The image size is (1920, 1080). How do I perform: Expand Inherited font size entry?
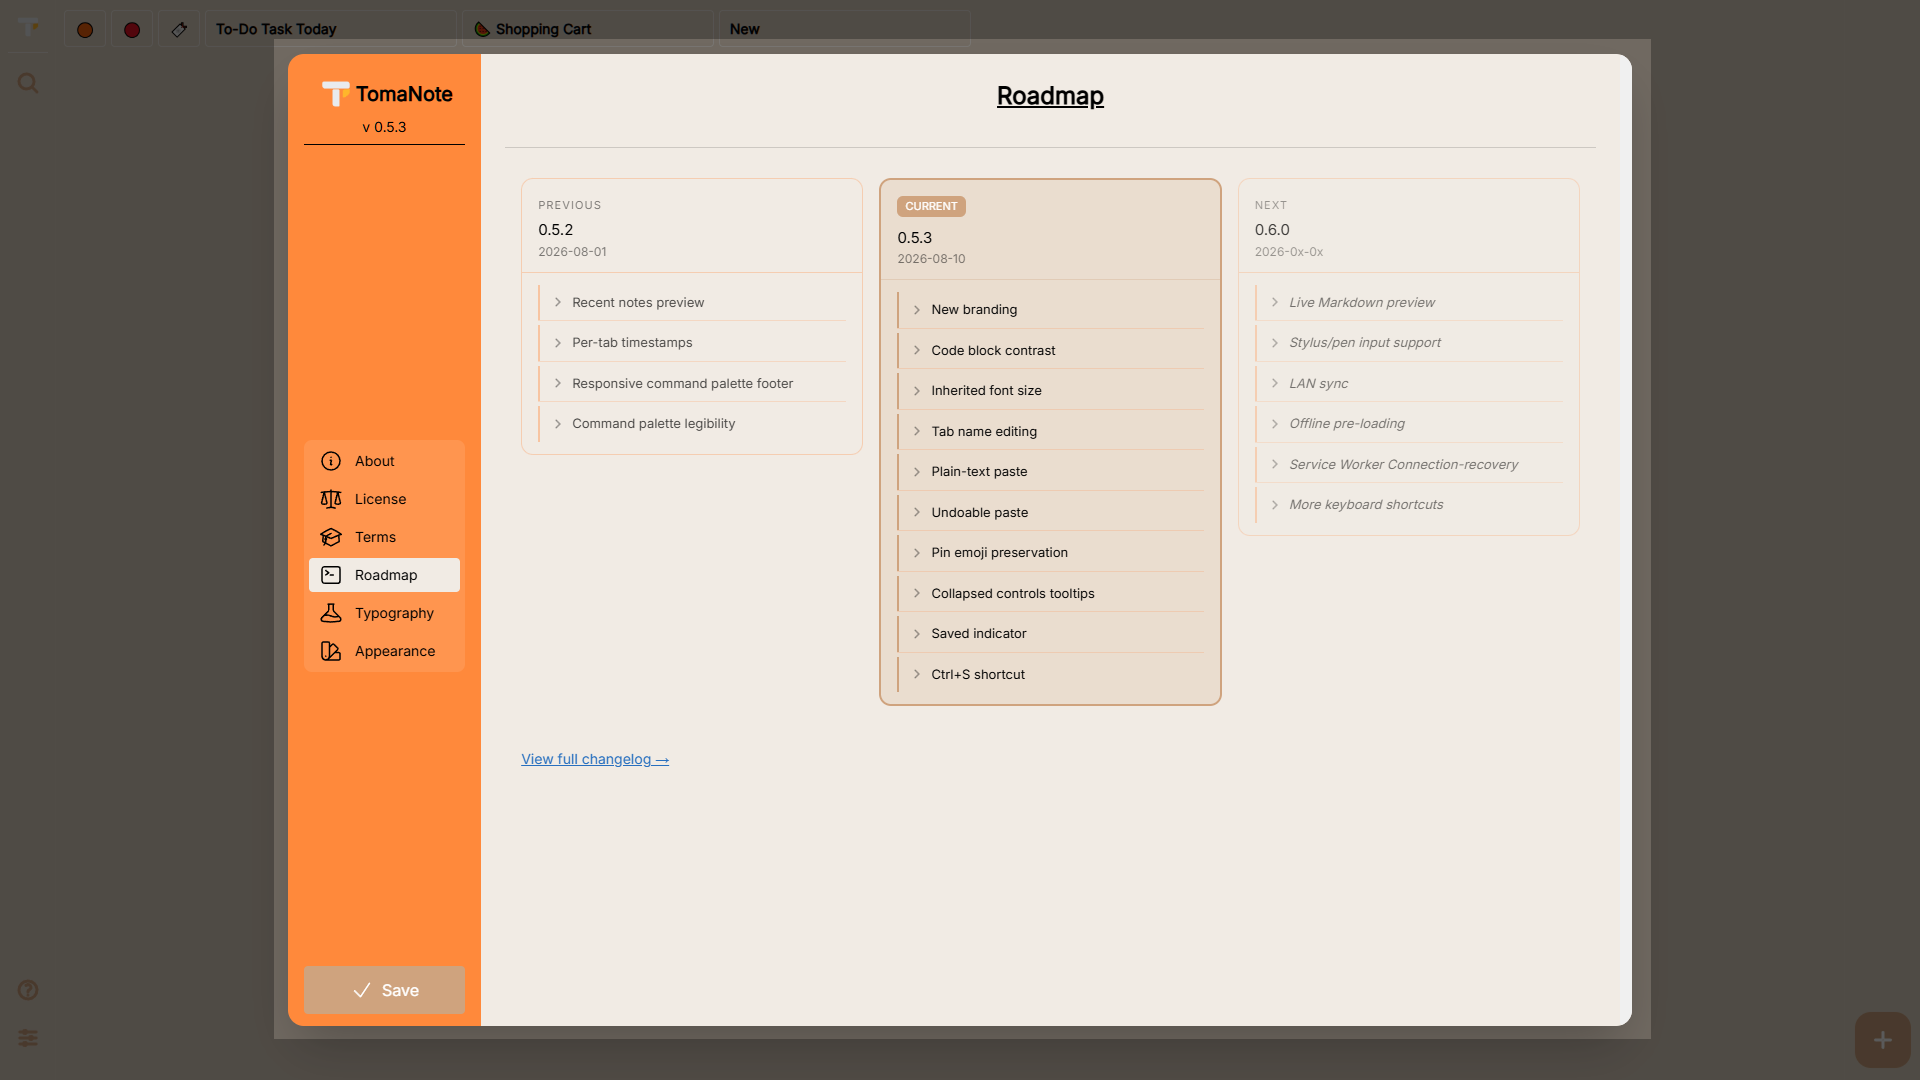click(x=1051, y=391)
